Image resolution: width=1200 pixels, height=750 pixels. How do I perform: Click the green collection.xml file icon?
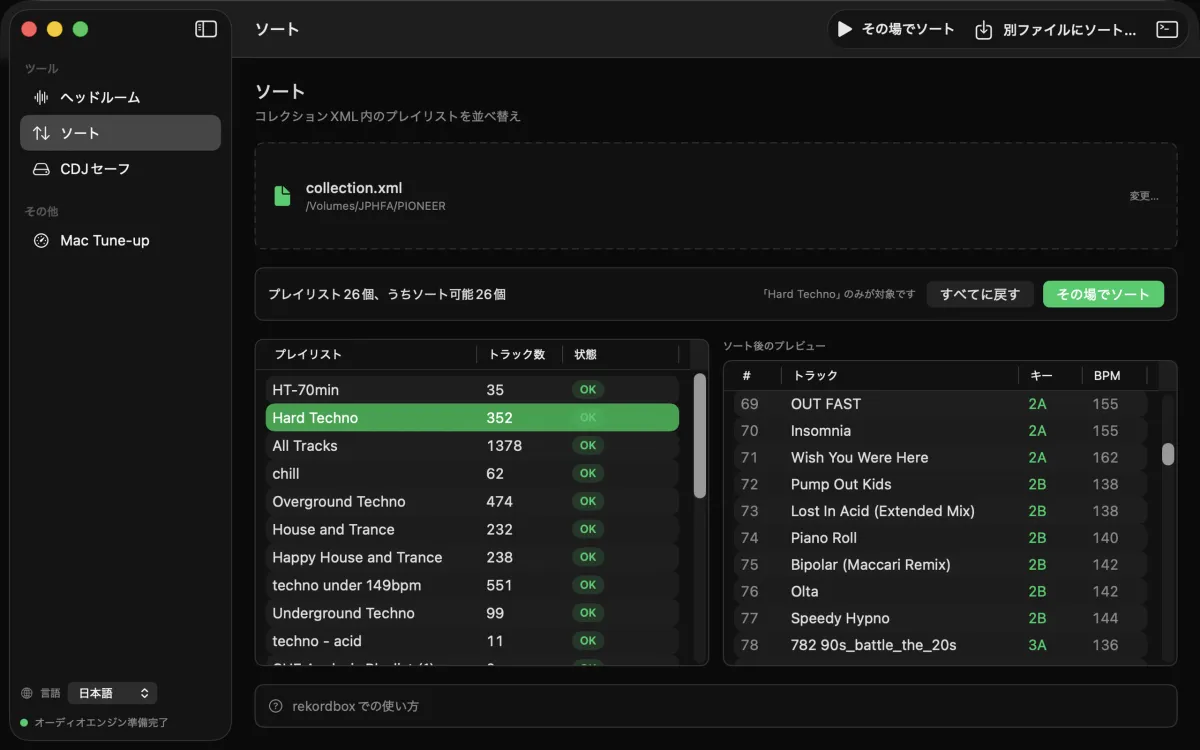click(283, 196)
